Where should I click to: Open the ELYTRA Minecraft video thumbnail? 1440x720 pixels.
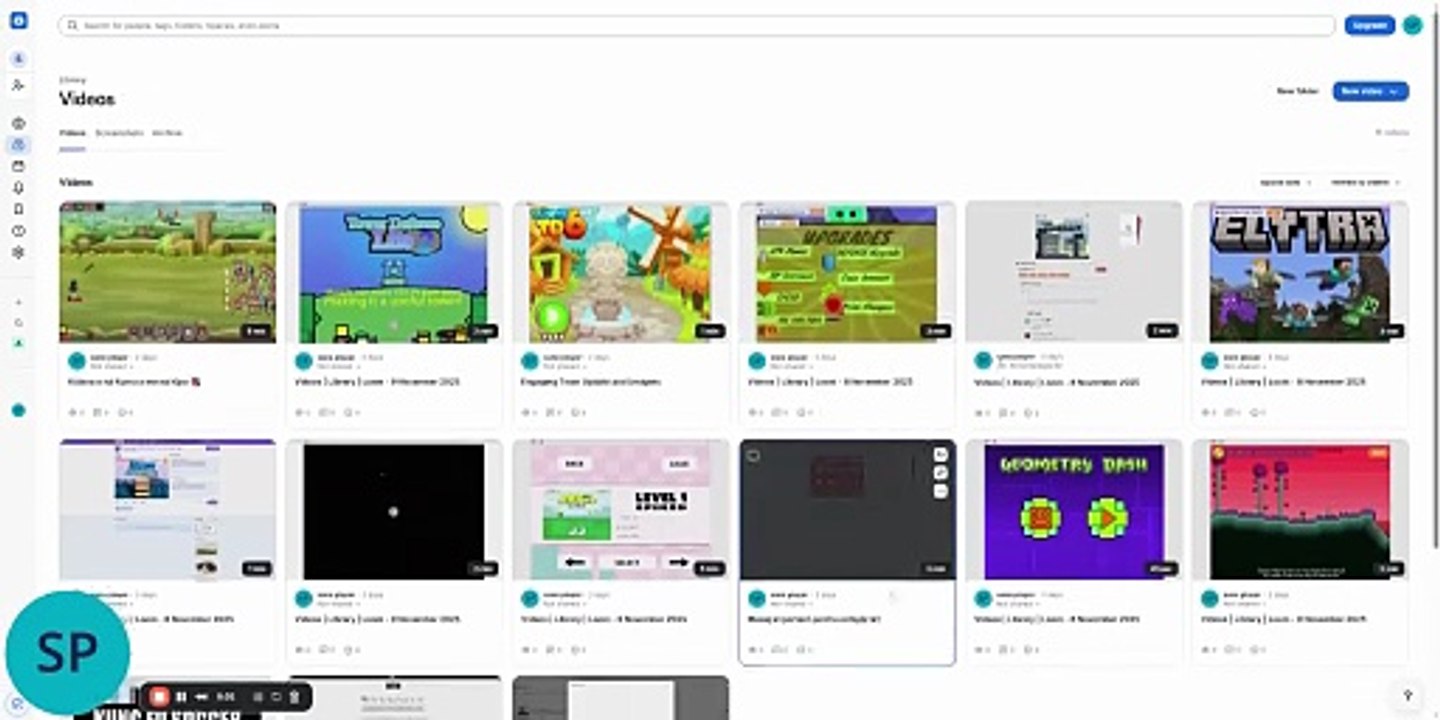(x=1300, y=272)
